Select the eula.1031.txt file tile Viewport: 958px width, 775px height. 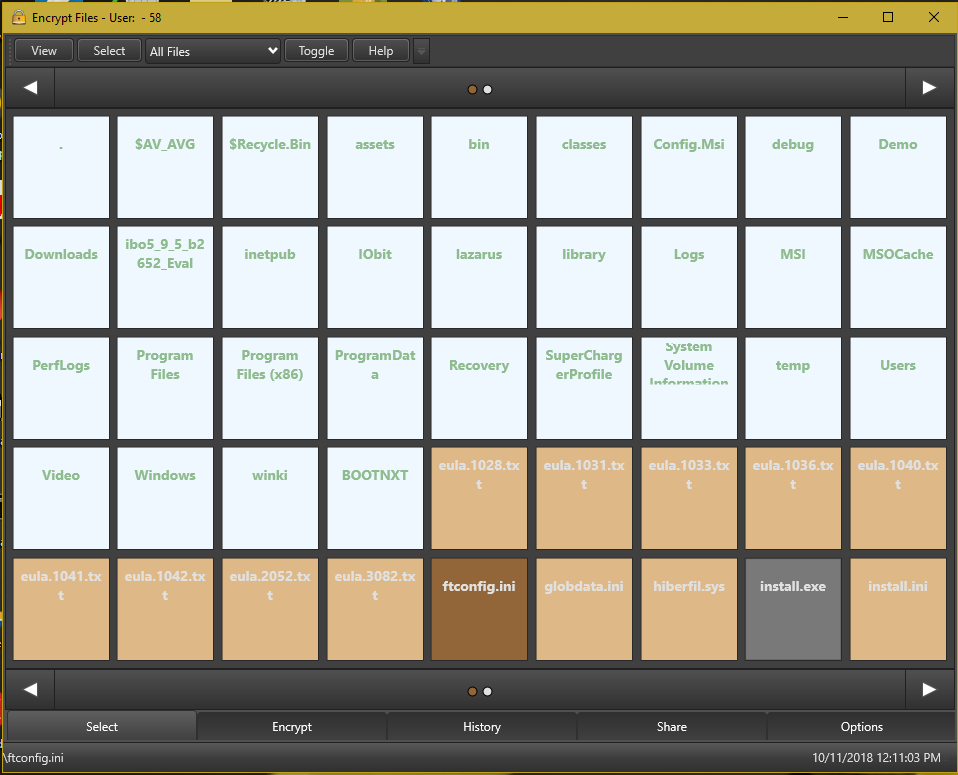pyautogui.click(x=584, y=498)
